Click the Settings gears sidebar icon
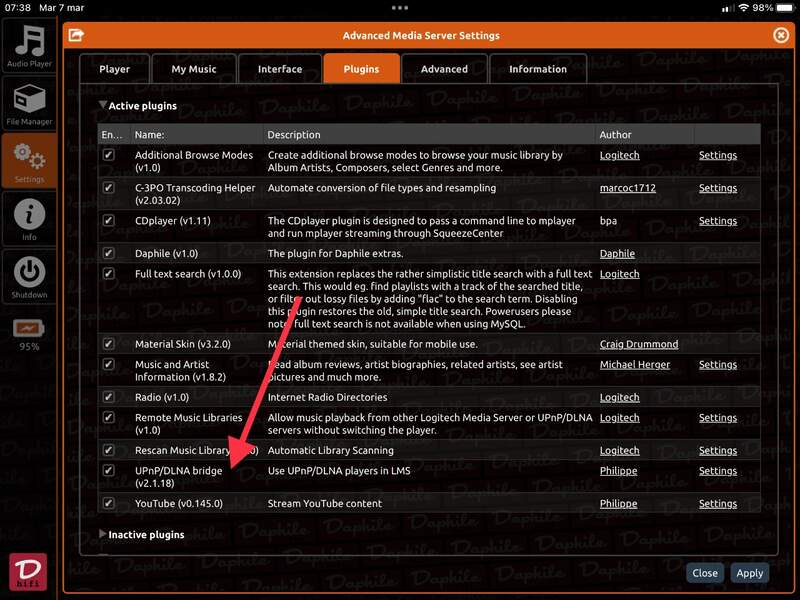 tap(29, 161)
